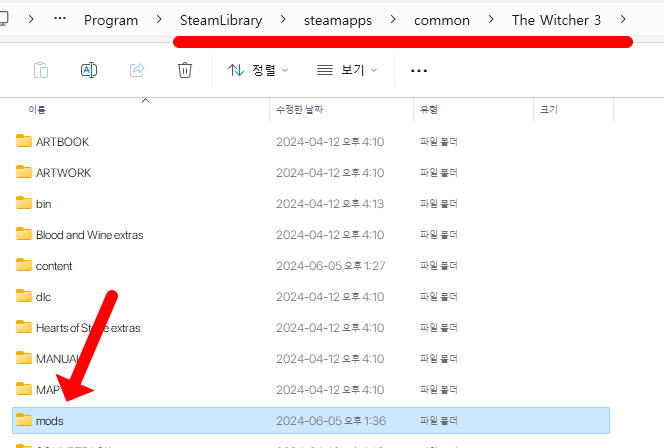Select the Blood and Wine extras folder

89,235
